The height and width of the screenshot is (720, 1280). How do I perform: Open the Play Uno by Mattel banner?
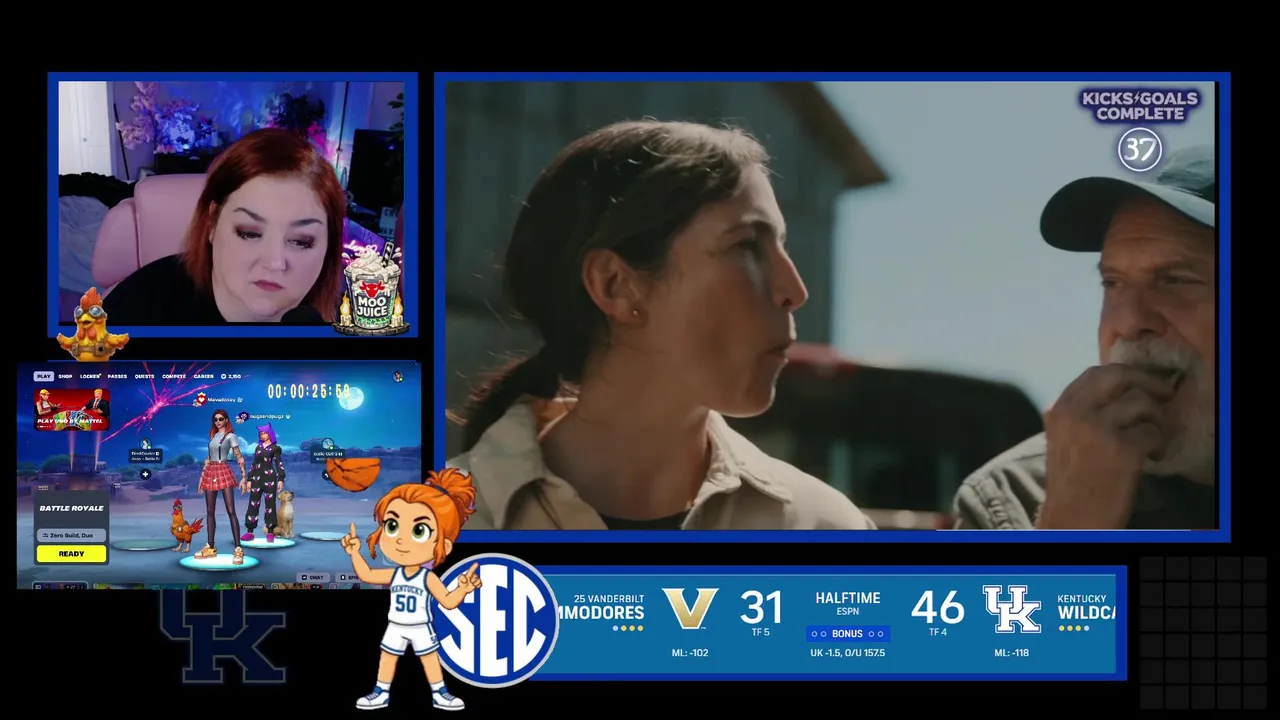72,410
